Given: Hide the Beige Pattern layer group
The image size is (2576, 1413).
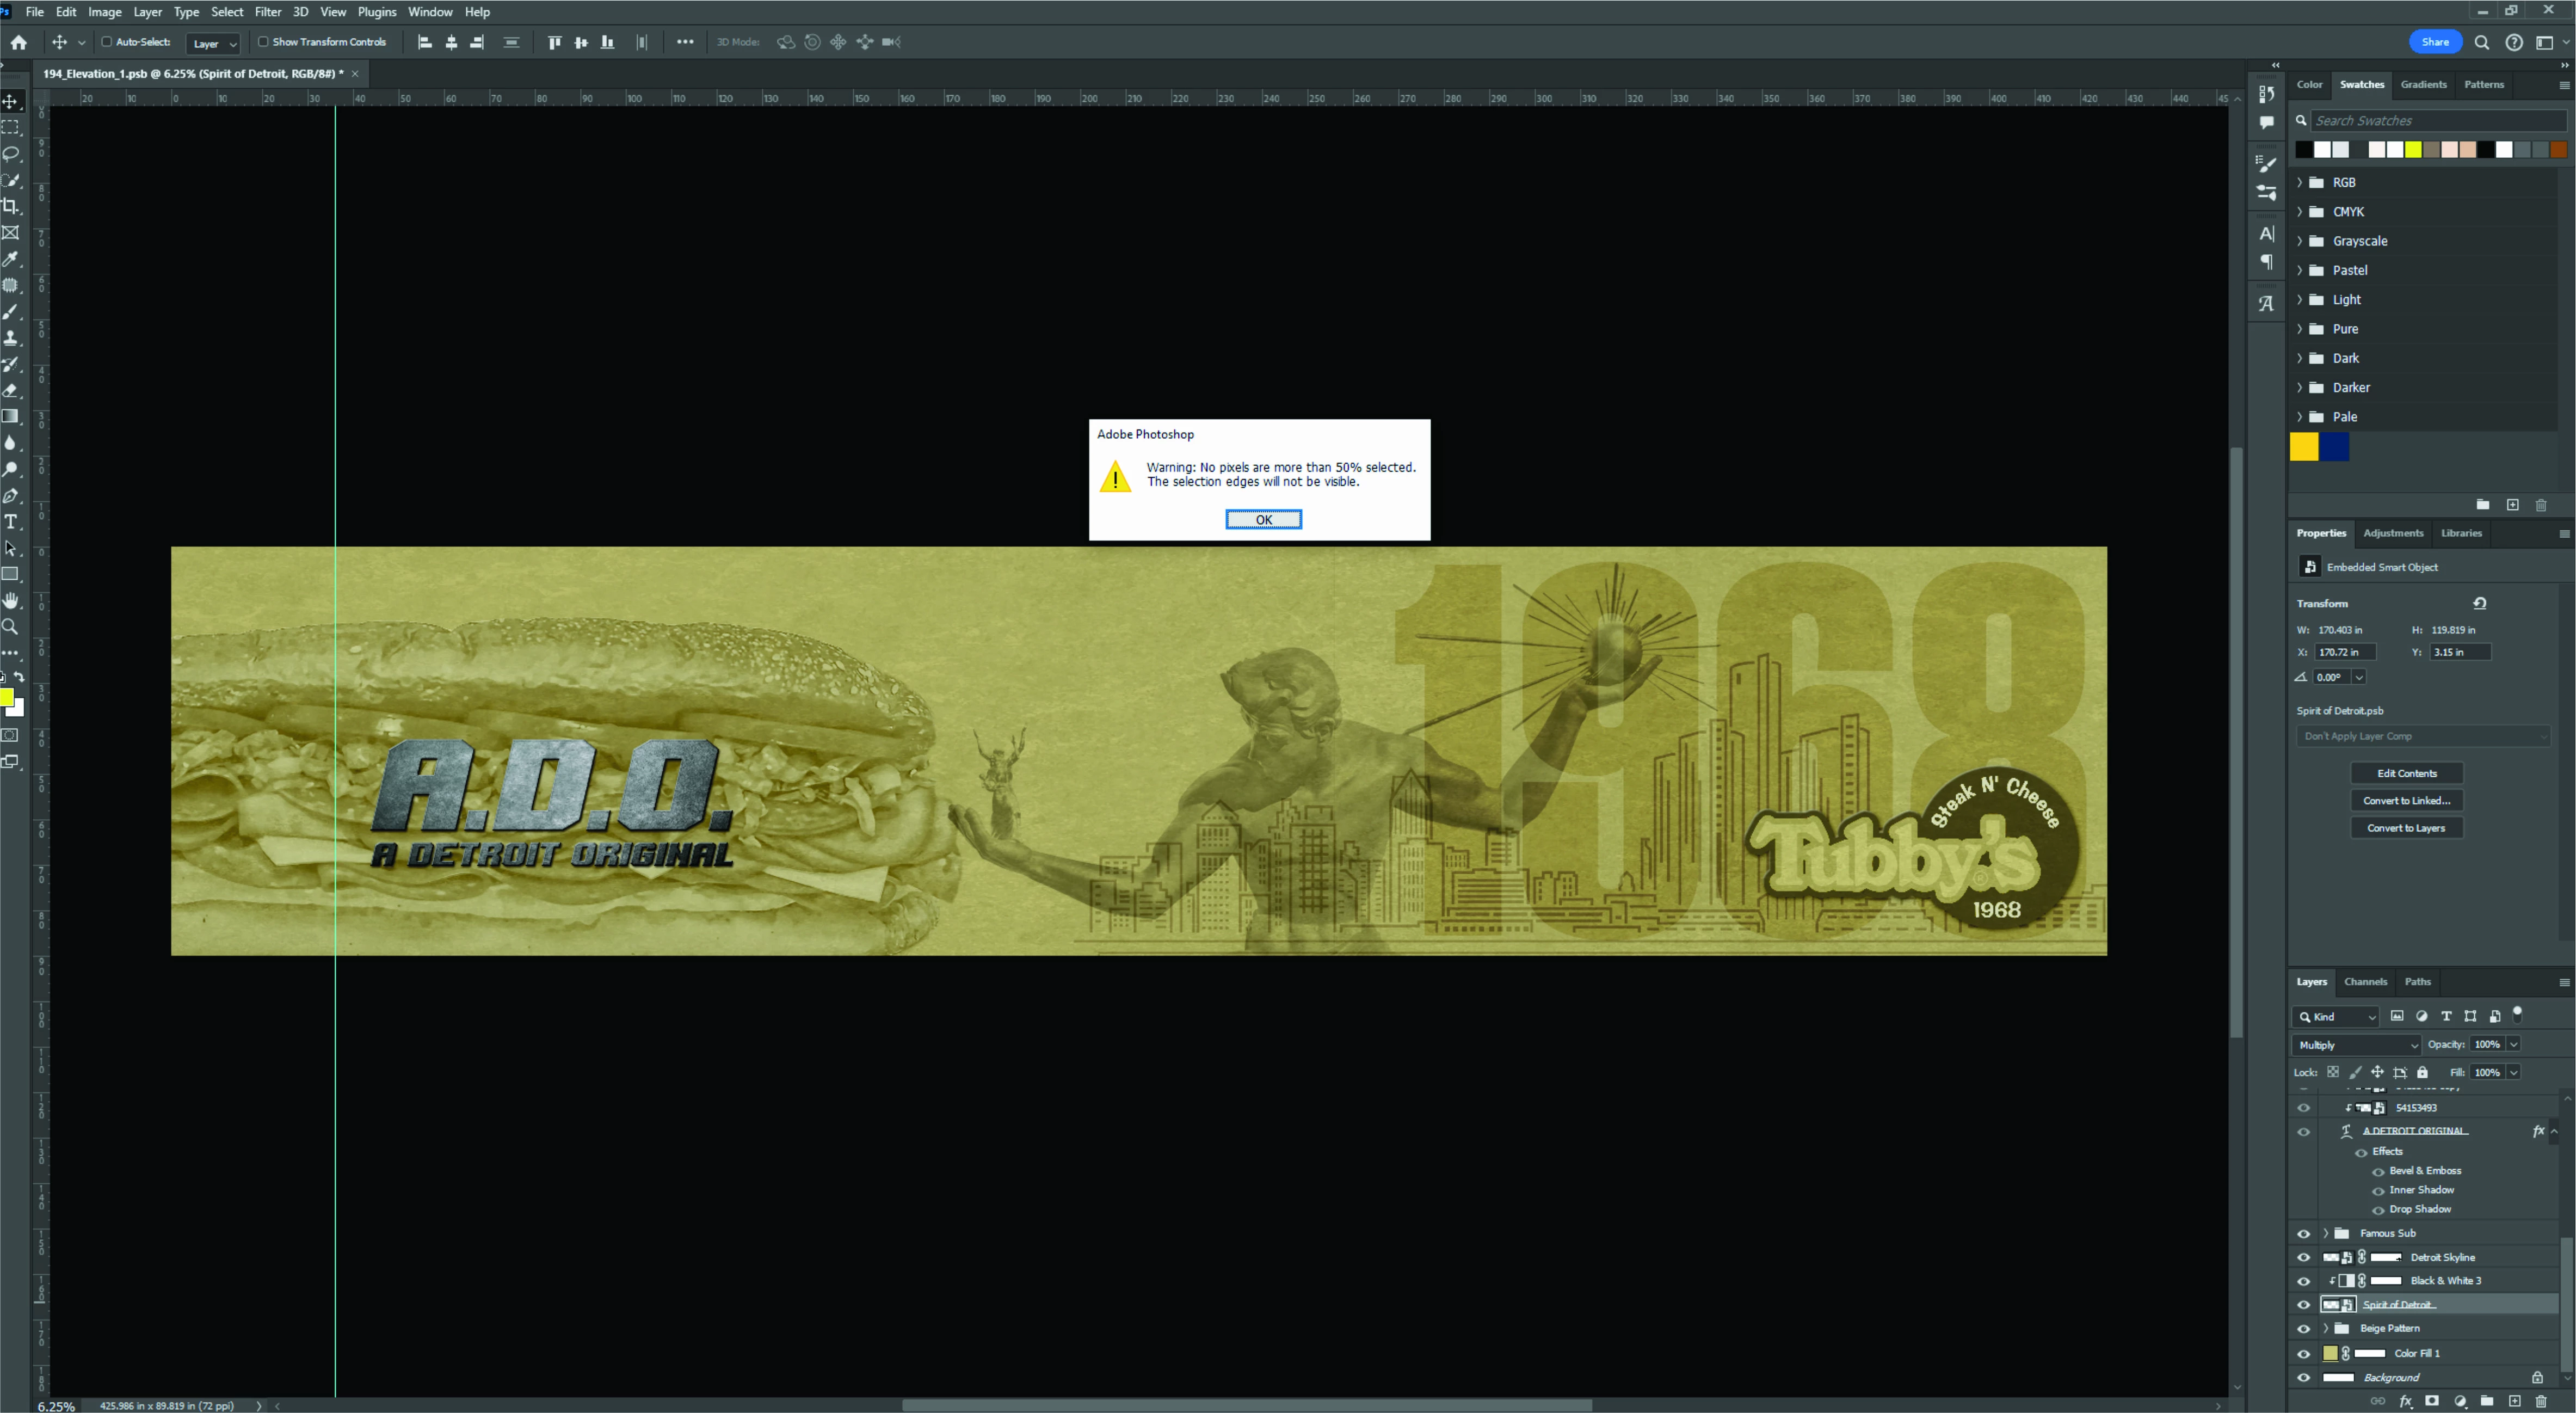Looking at the screenshot, I should click(2303, 1328).
